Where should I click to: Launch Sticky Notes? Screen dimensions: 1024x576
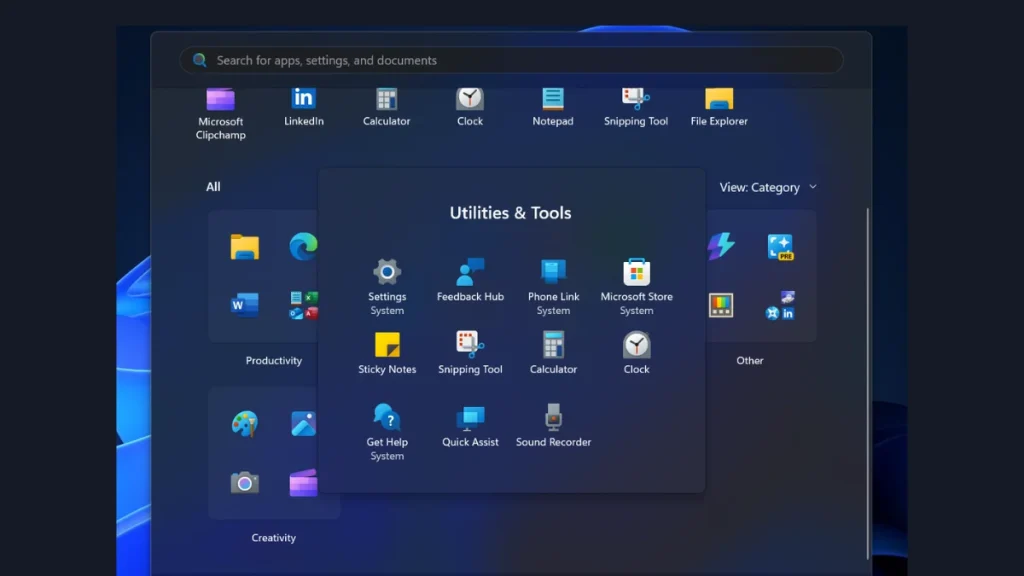tap(387, 353)
